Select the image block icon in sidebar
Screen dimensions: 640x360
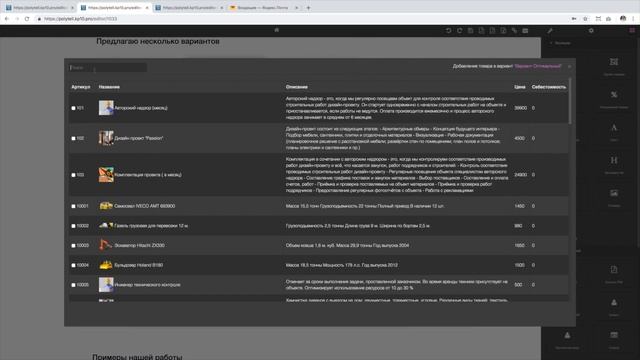(x=614, y=193)
